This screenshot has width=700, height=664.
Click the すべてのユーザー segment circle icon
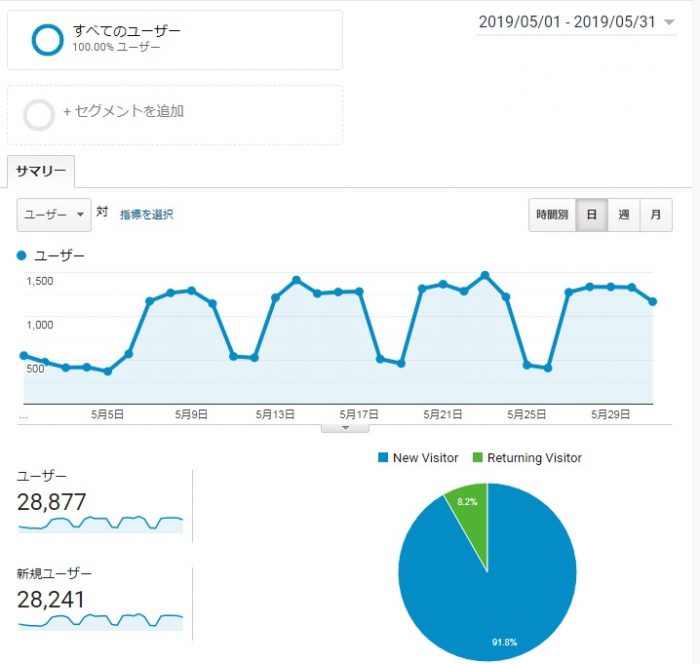tap(47, 40)
